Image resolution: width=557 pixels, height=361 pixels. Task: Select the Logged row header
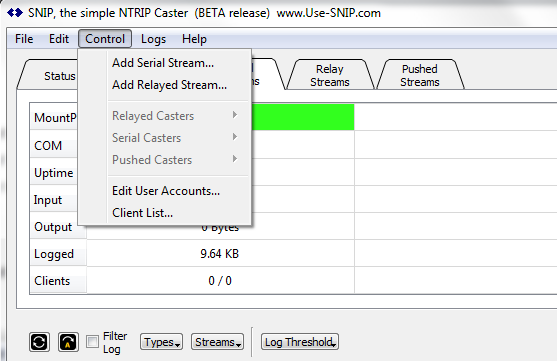click(x=58, y=254)
